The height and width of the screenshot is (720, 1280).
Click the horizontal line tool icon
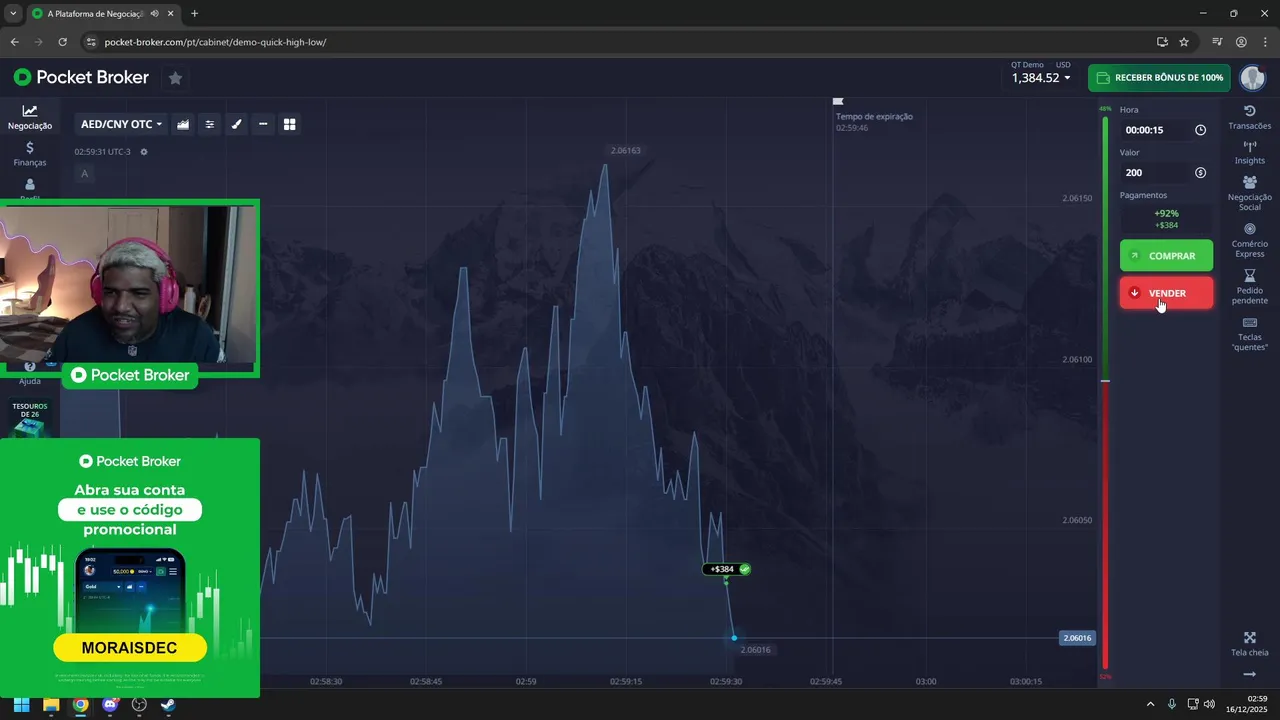pos(263,124)
